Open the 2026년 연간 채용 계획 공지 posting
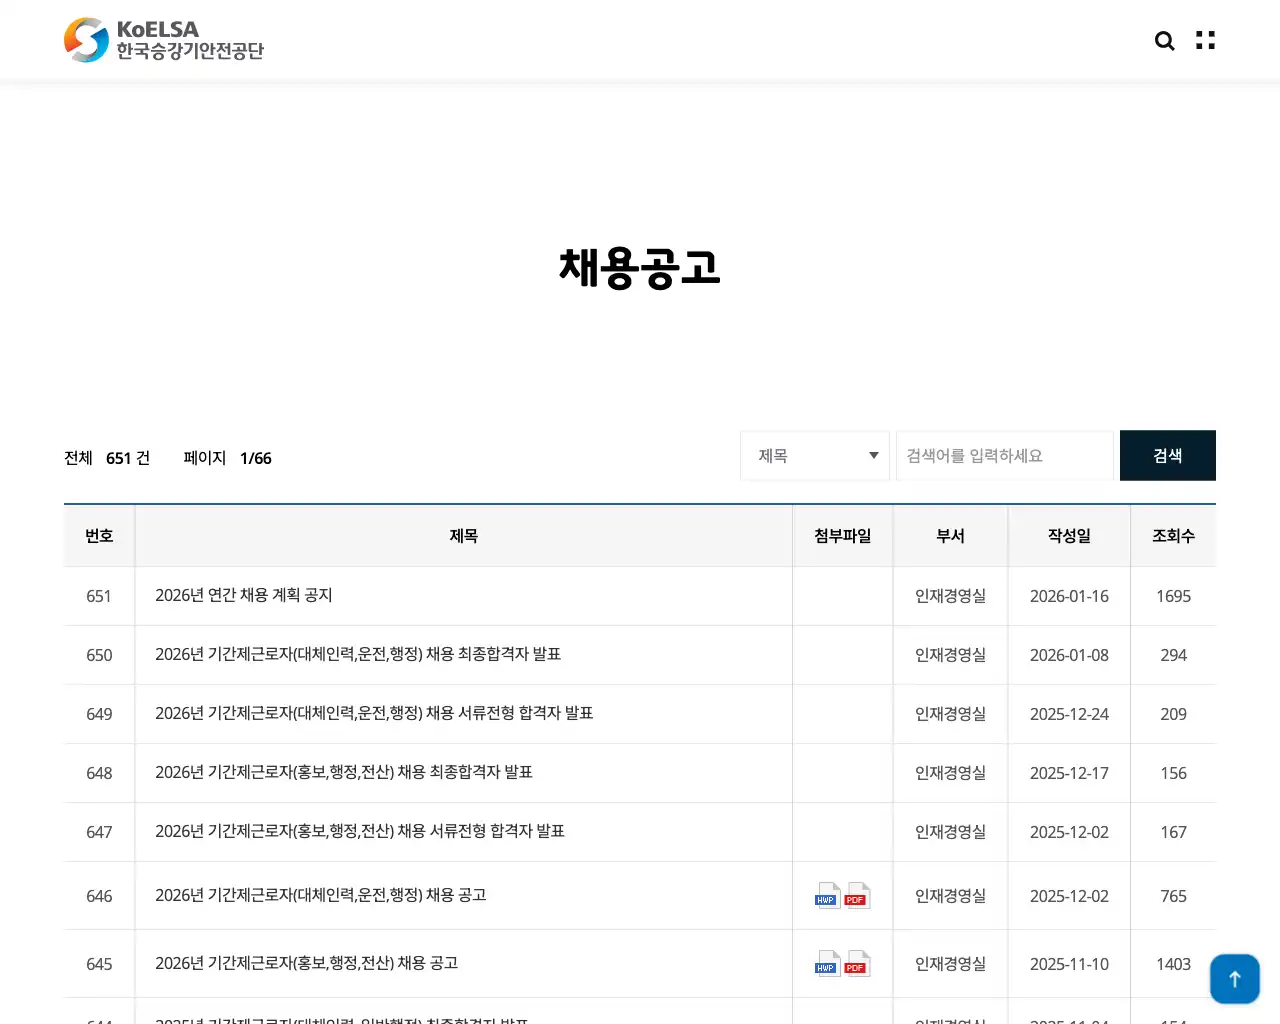1280x1024 pixels. tap(244, 595)
